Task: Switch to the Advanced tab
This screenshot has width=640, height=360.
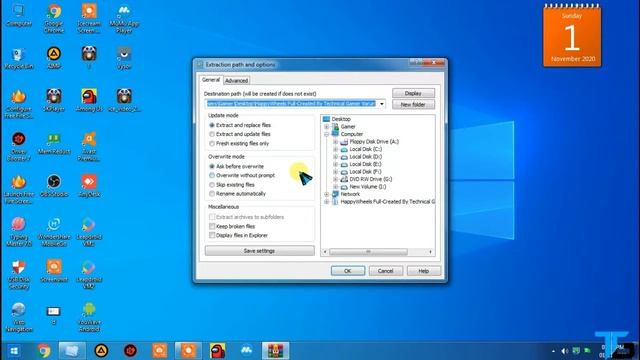Action: pyautogui.click(x=236, y=80)
